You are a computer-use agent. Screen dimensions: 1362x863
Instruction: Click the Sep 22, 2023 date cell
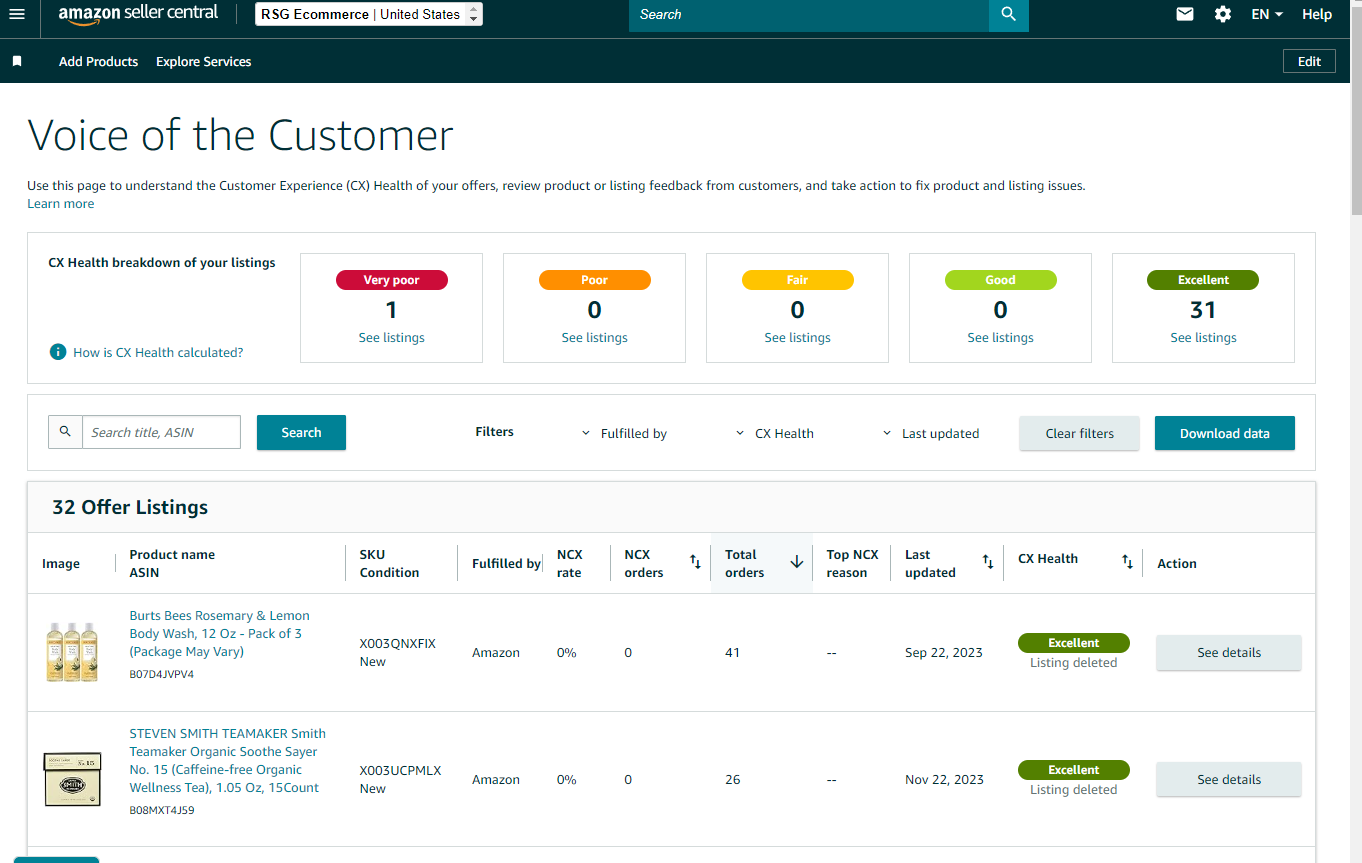tap(944, 653)
